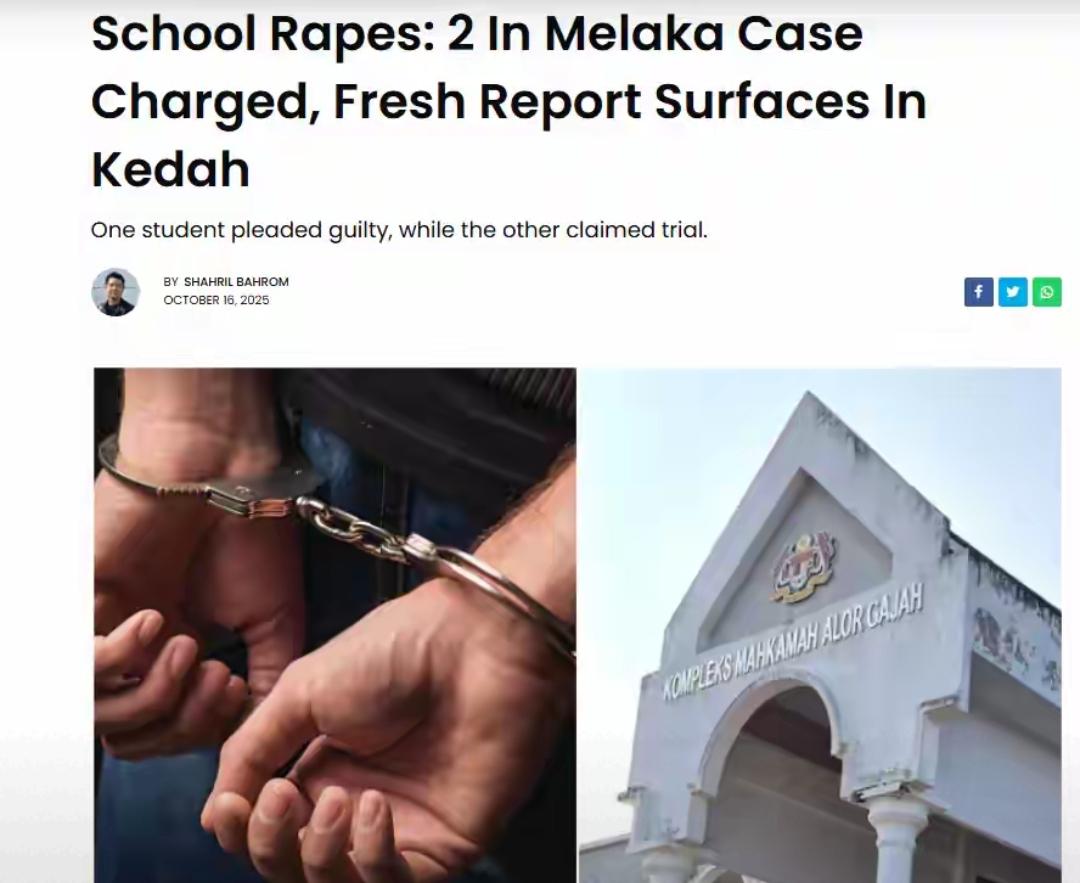
Task: Open the School Rapes headline
Action: click(x=508, y=101)
